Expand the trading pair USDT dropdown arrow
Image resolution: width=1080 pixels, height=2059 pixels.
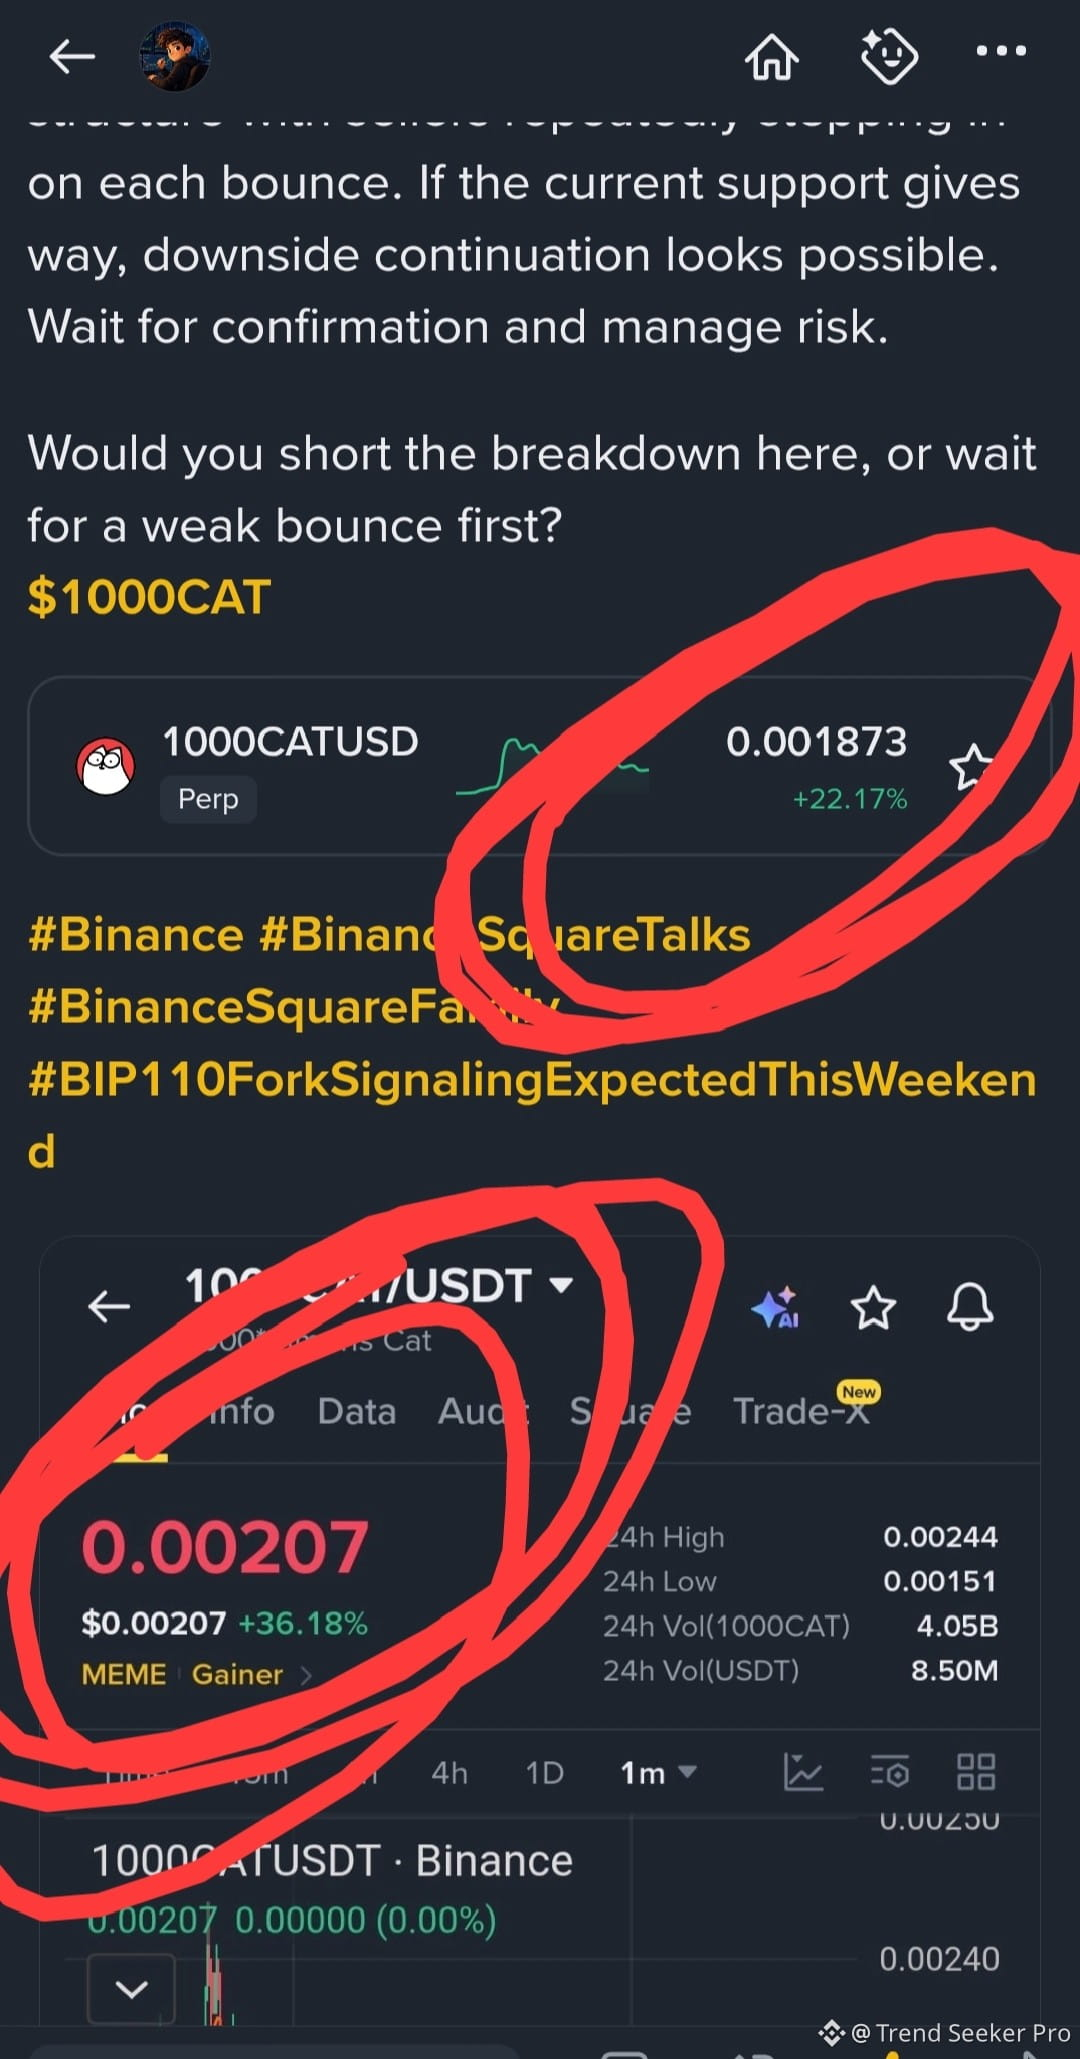click(562, 1285)
